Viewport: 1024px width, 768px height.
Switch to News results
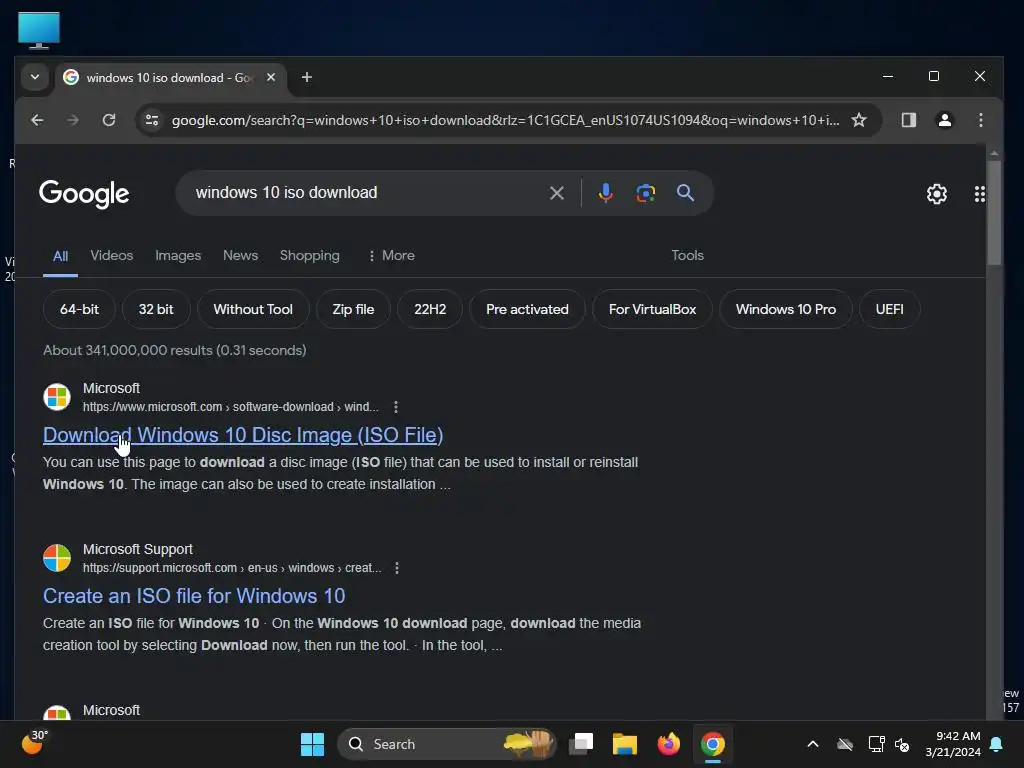[240, 255]
